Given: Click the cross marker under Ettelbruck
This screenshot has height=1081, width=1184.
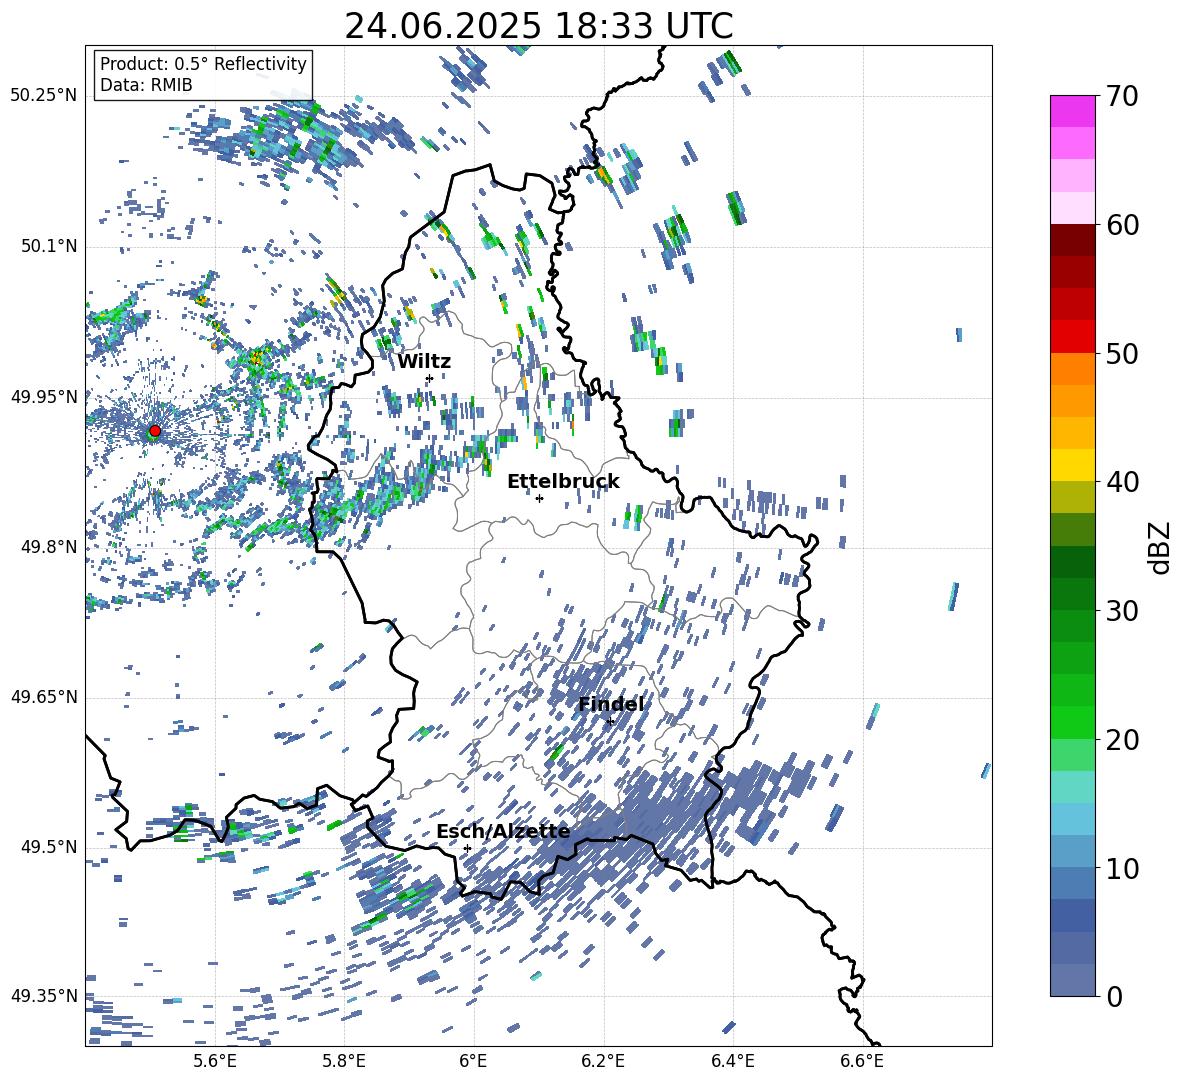Looking at the screenshot, I should 539,498.
